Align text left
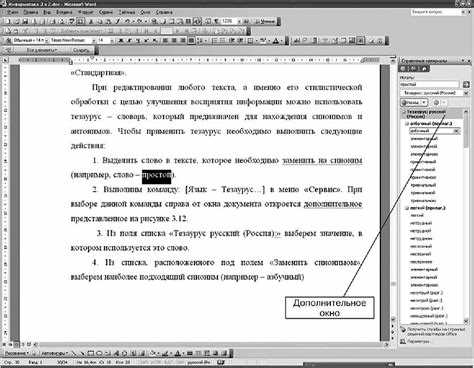 [165, 40]
